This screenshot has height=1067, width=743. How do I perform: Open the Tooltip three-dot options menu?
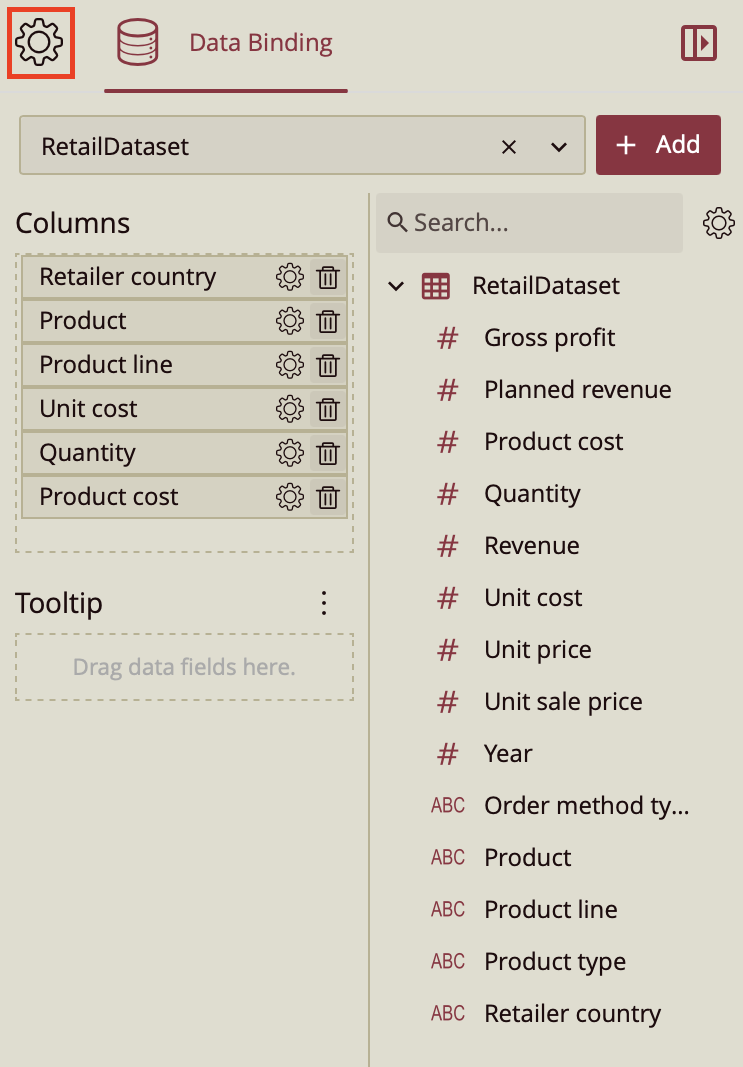[323, 603]
